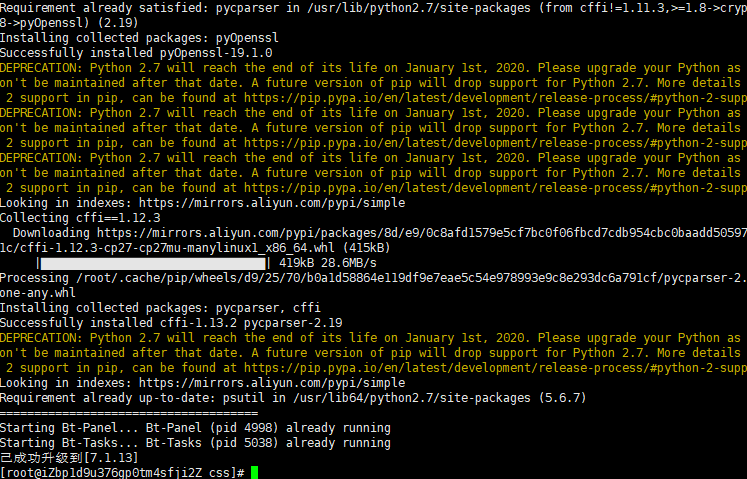Viewport: 747px width, 479px height.
Task: Open the pip.pypa.io release-process link in first warning
Action: [x=495, y=98]
